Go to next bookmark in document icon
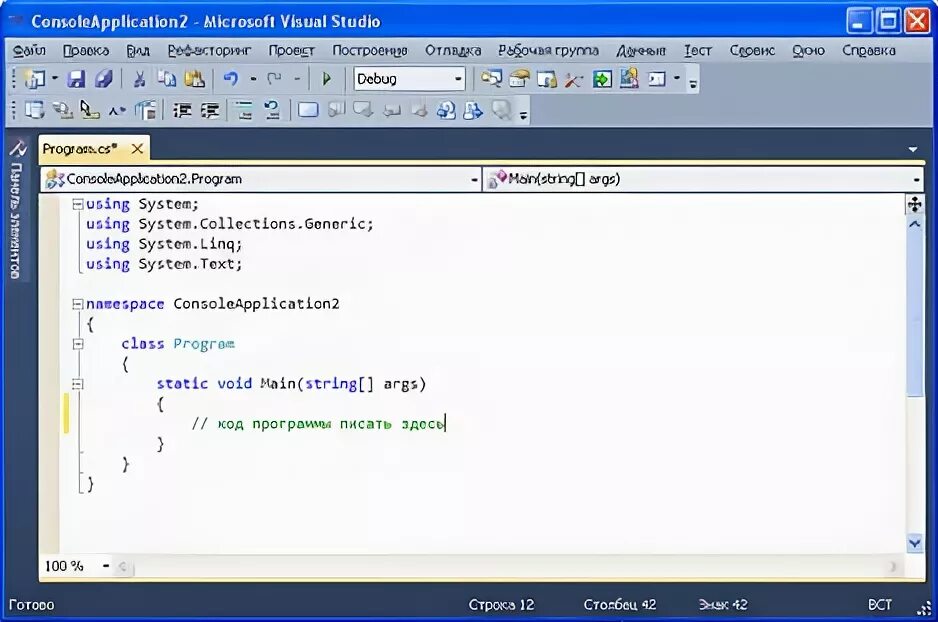 click(x=473, y=110)
